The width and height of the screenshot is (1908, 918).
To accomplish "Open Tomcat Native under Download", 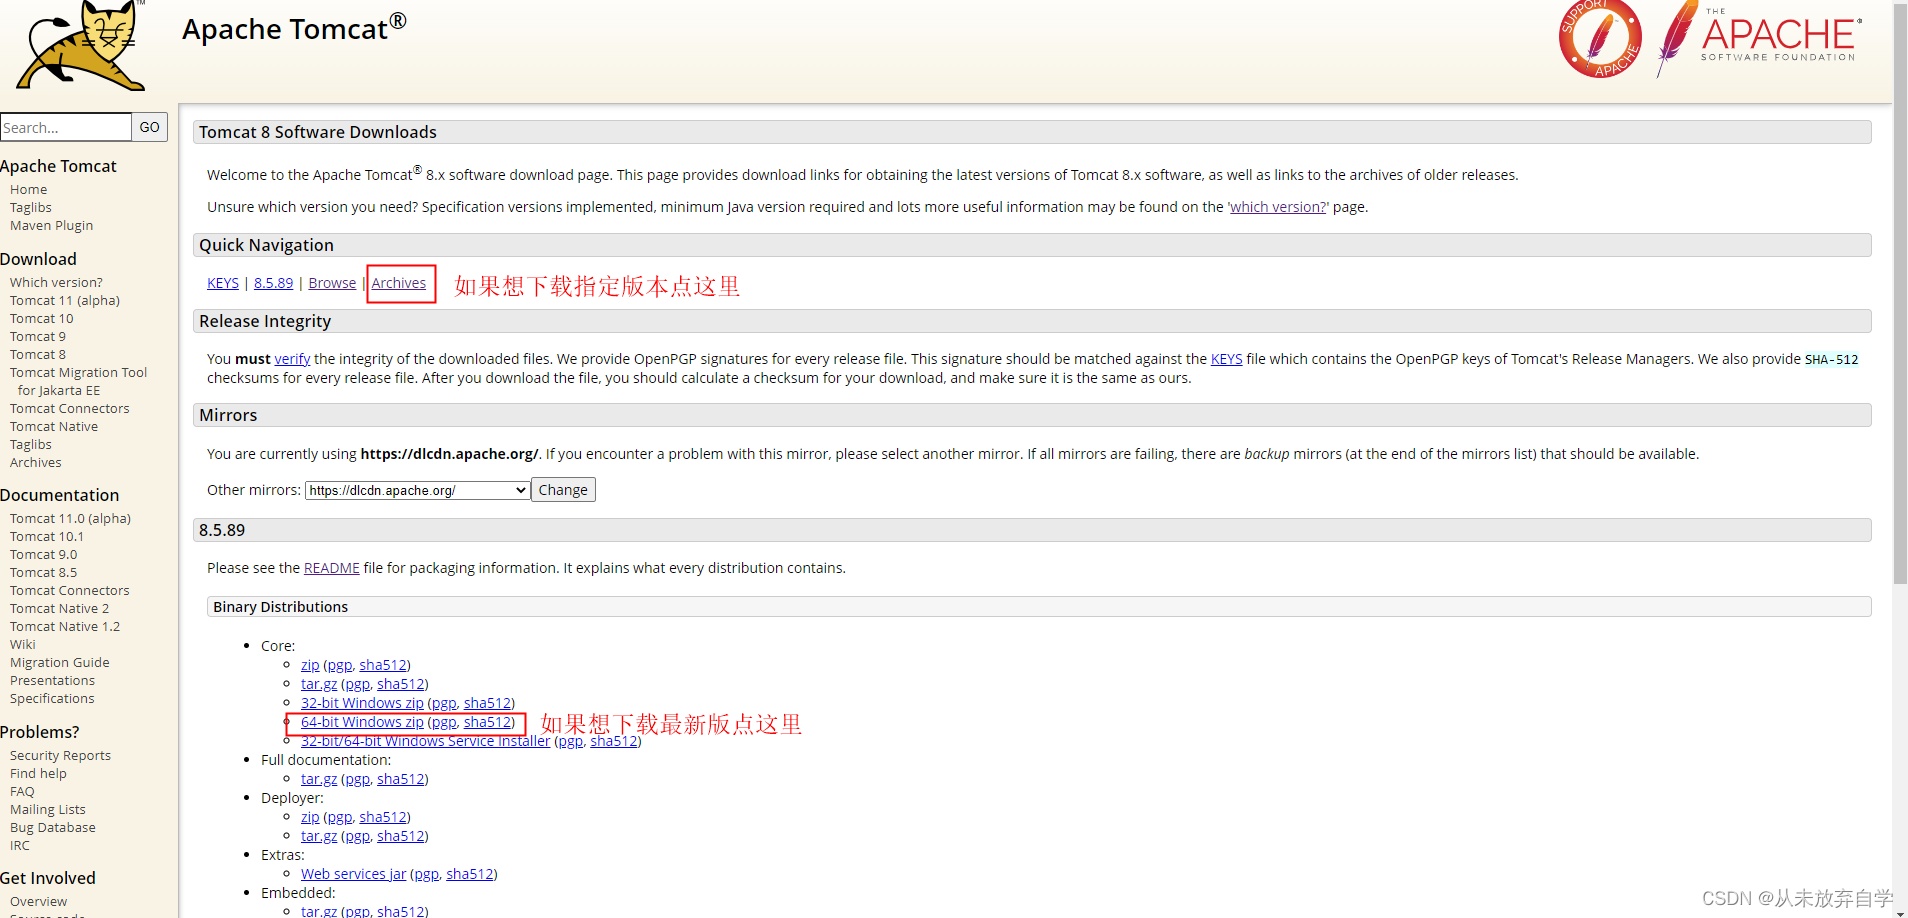I will coord(54,427).
